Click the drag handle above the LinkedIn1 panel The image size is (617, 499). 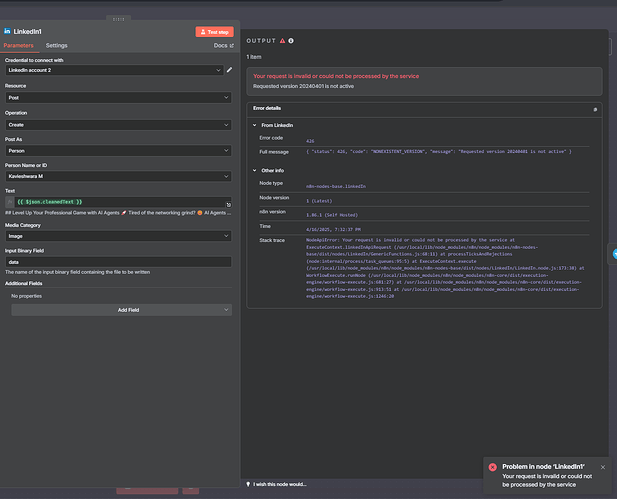(x=118, y=19)
